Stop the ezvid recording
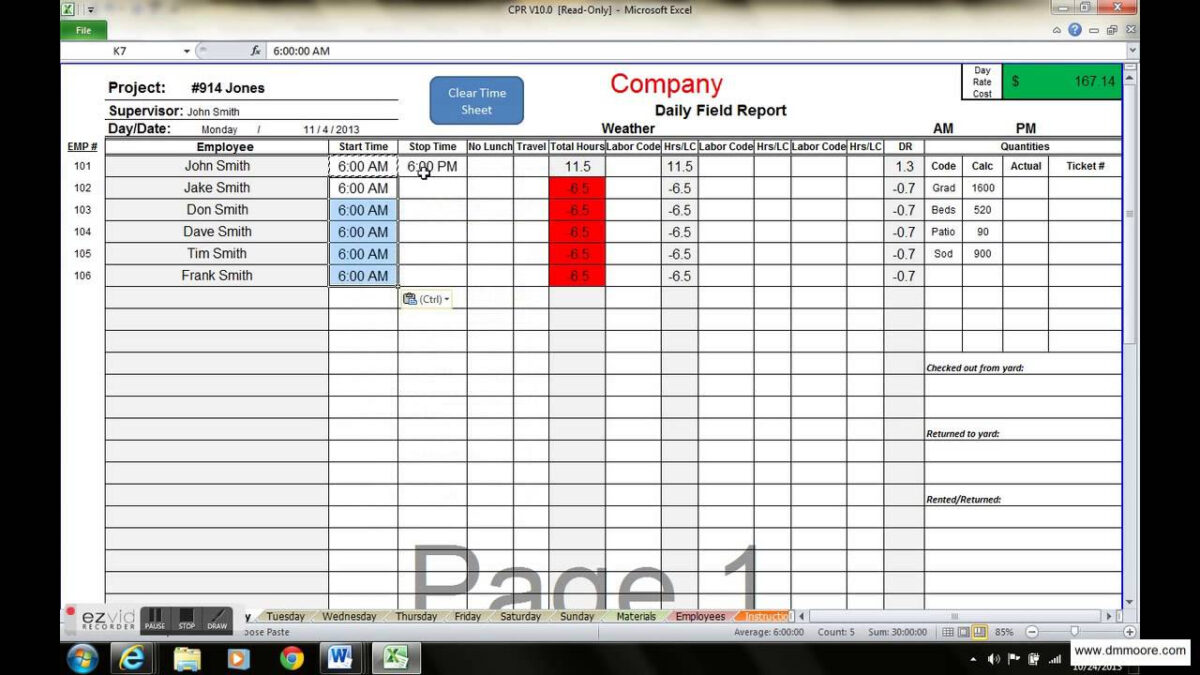This screenshot has height=675, width=1200. coord(187,620)
